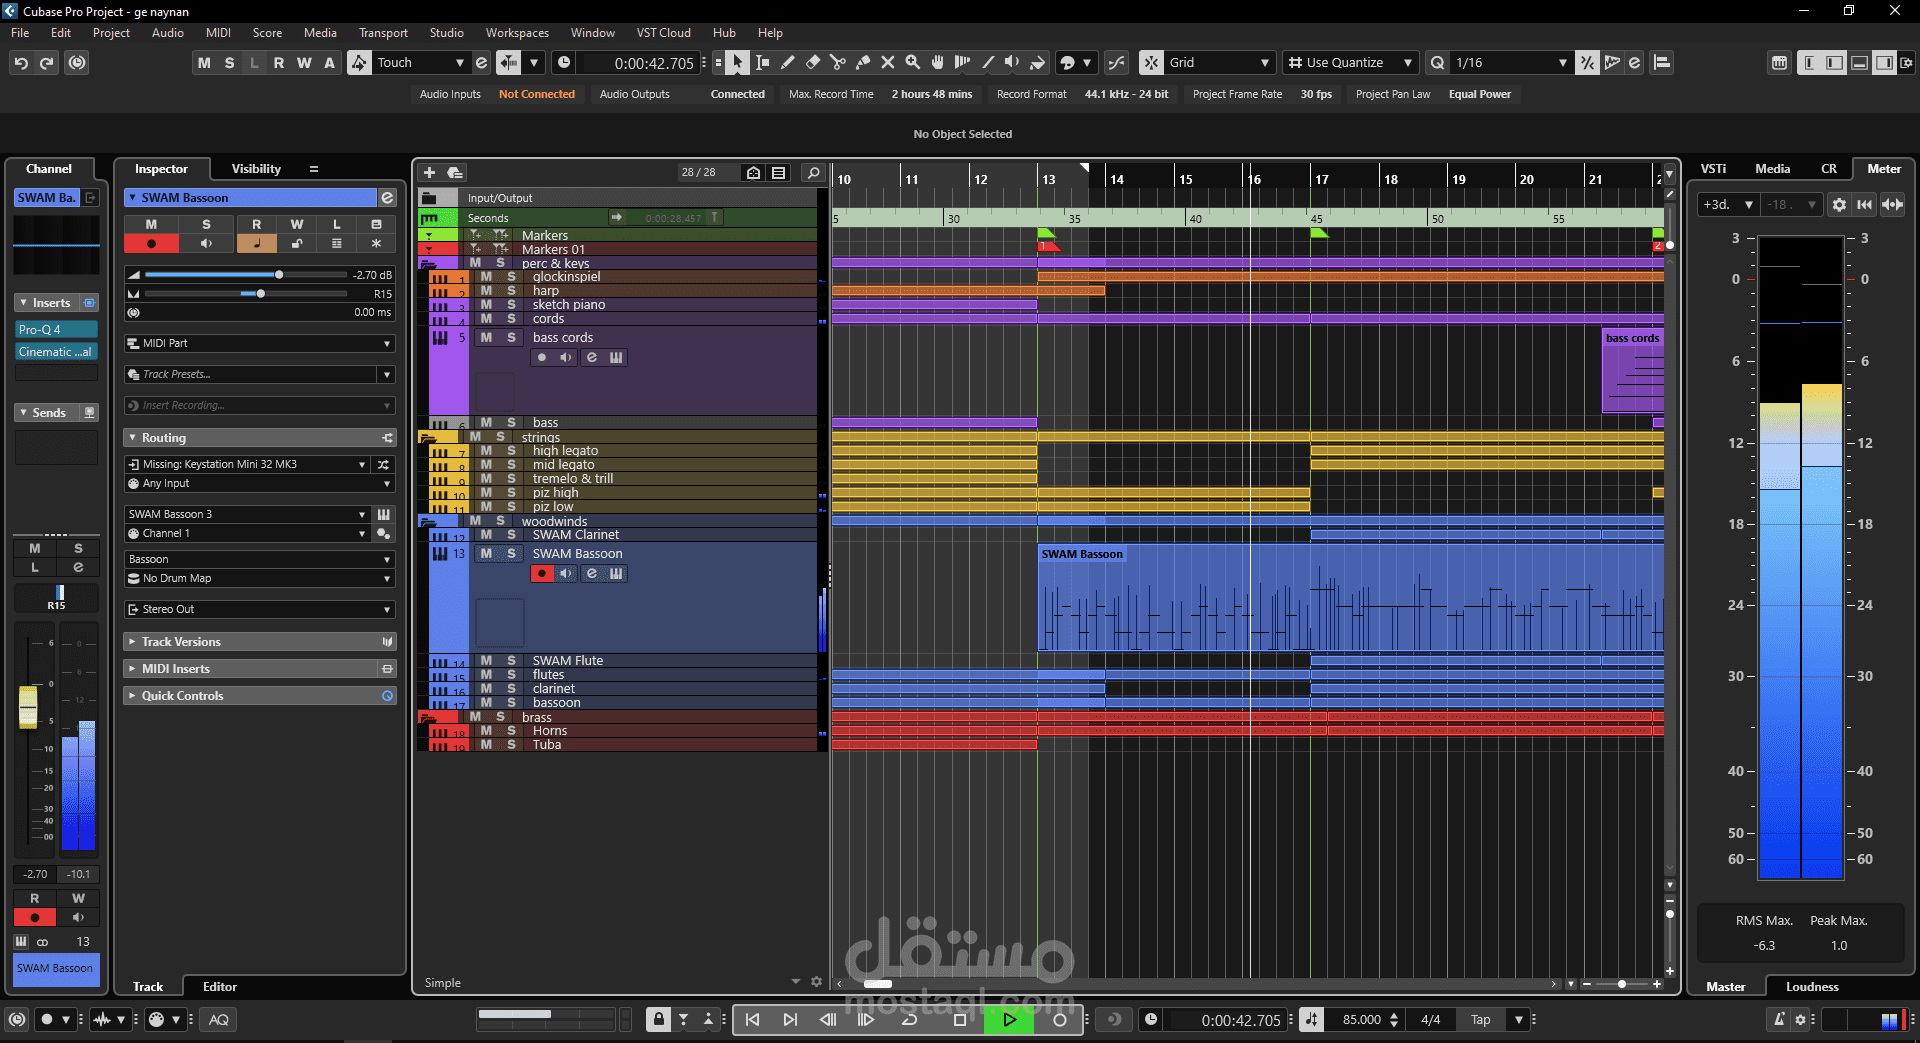Click the Stop transport button

point(960,1020)
